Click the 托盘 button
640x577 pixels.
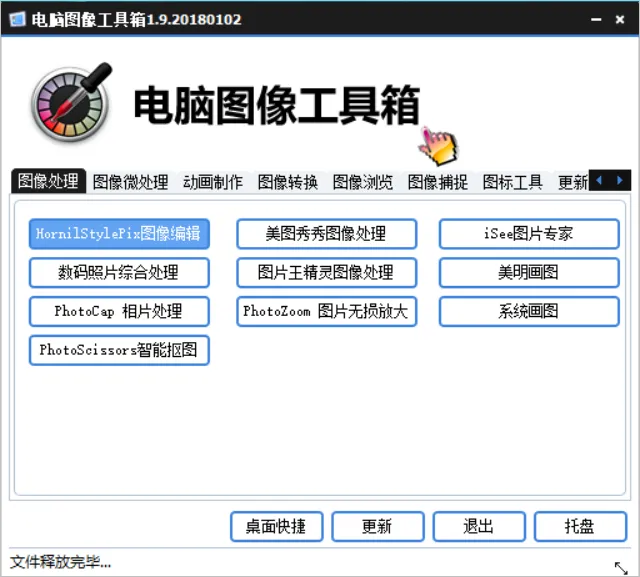(580, 526)
